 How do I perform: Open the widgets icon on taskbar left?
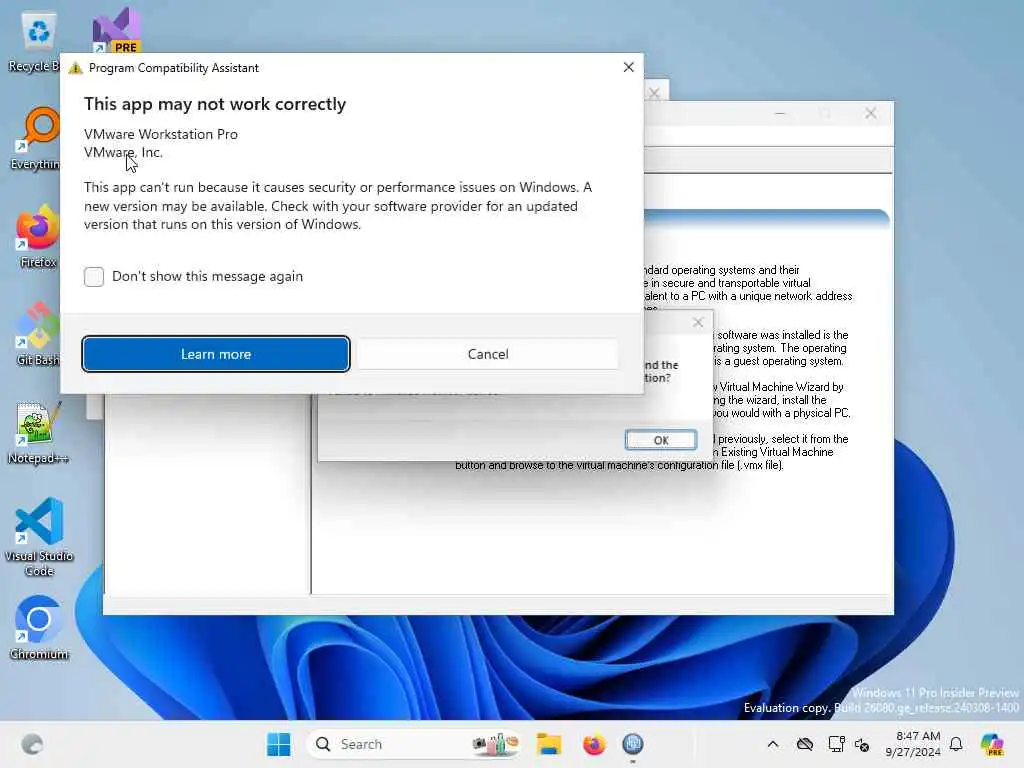point(32,744)
